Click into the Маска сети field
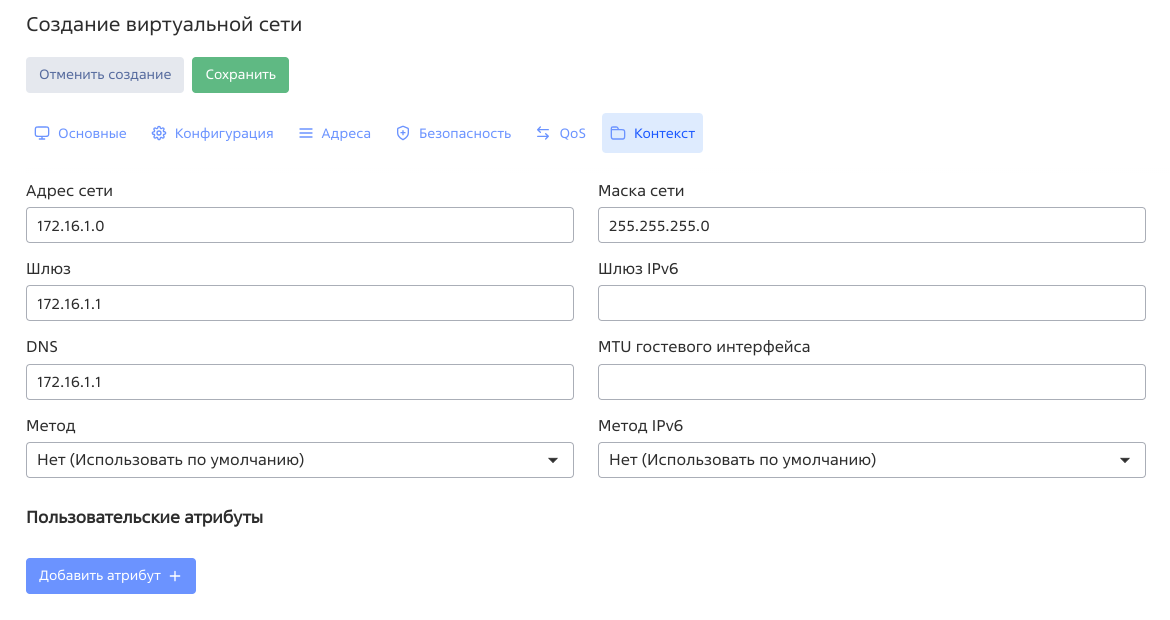 (x=871, y=225)
